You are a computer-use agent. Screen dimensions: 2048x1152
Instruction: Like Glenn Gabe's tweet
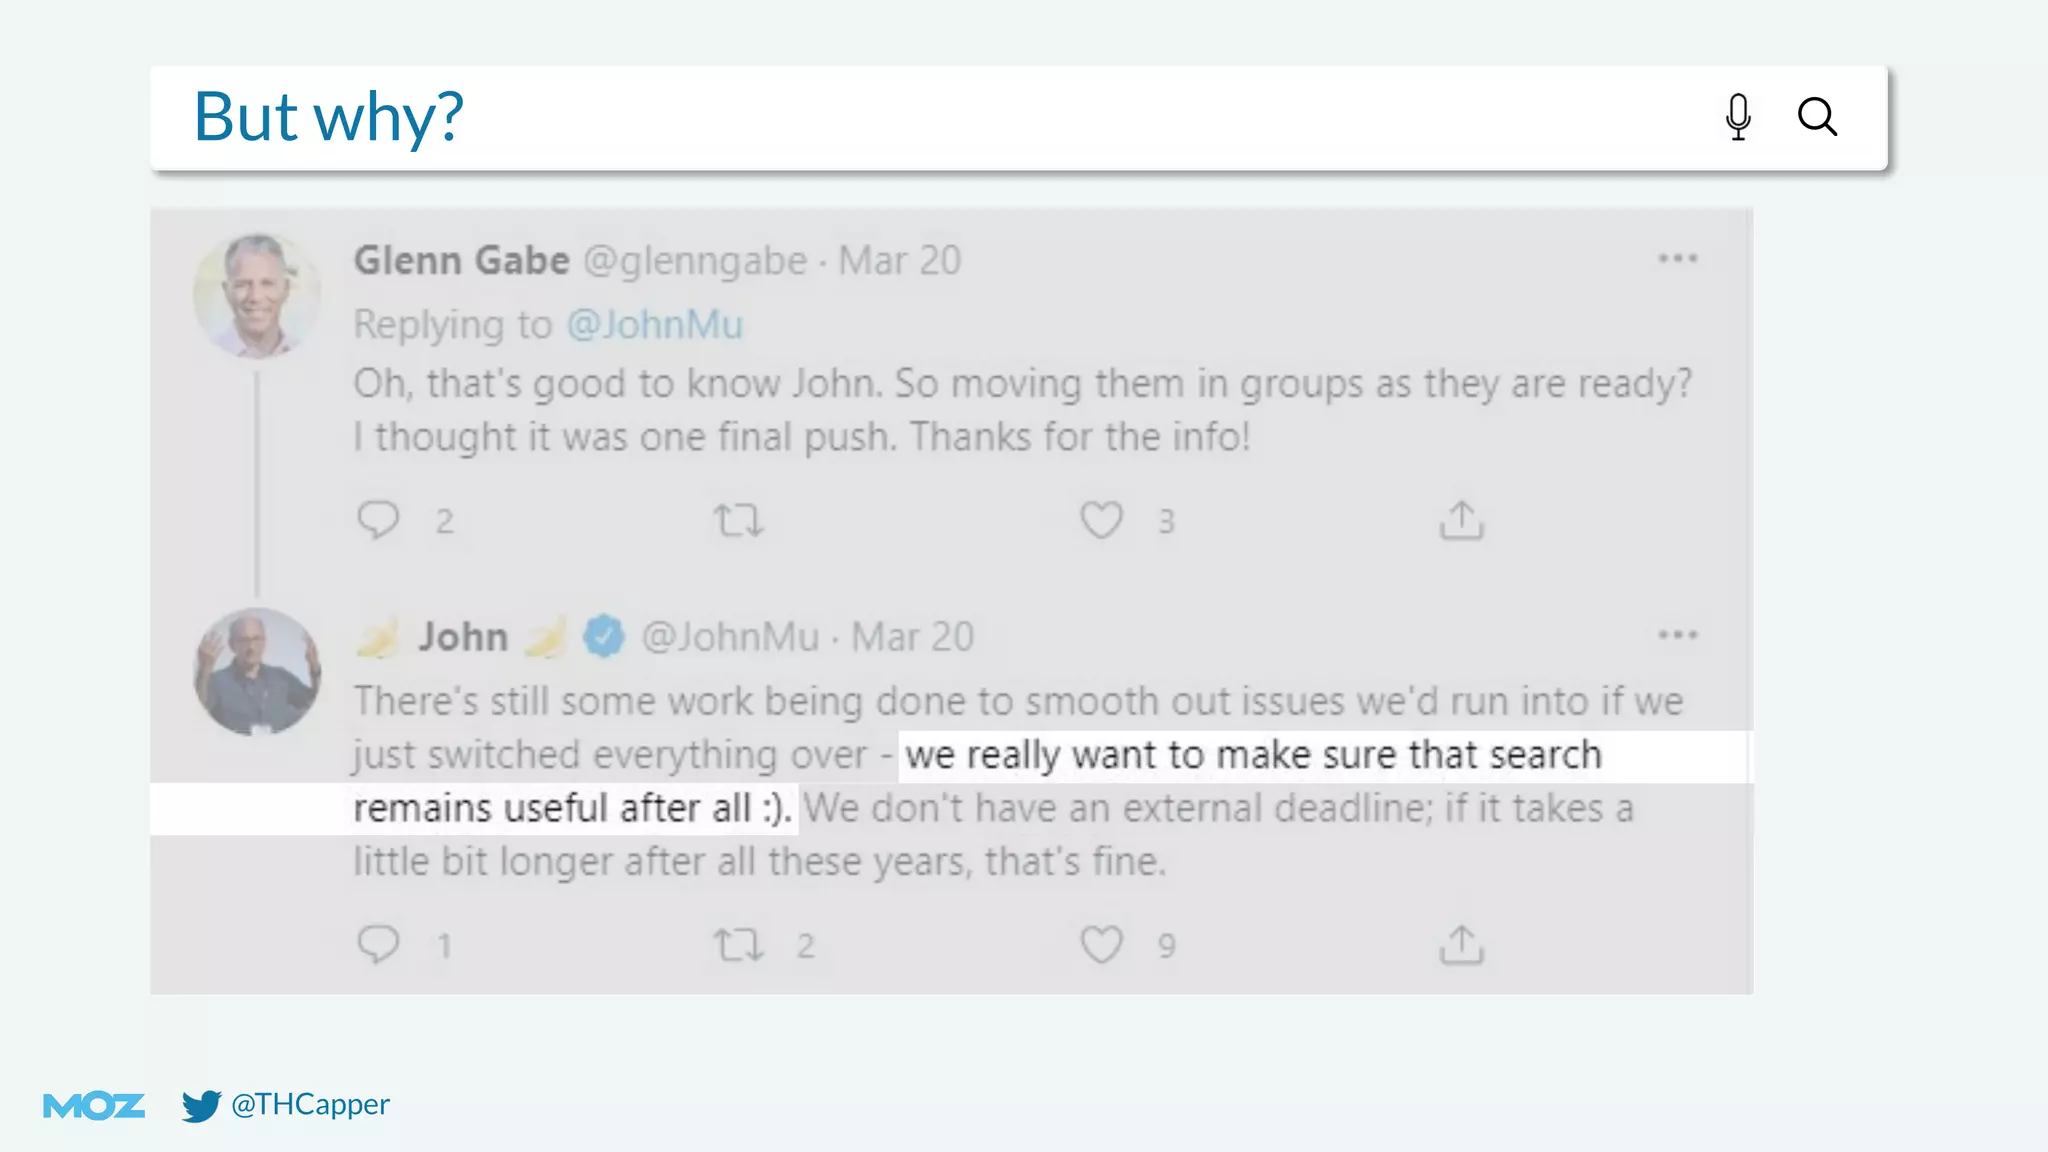[x=1101, y=520]
